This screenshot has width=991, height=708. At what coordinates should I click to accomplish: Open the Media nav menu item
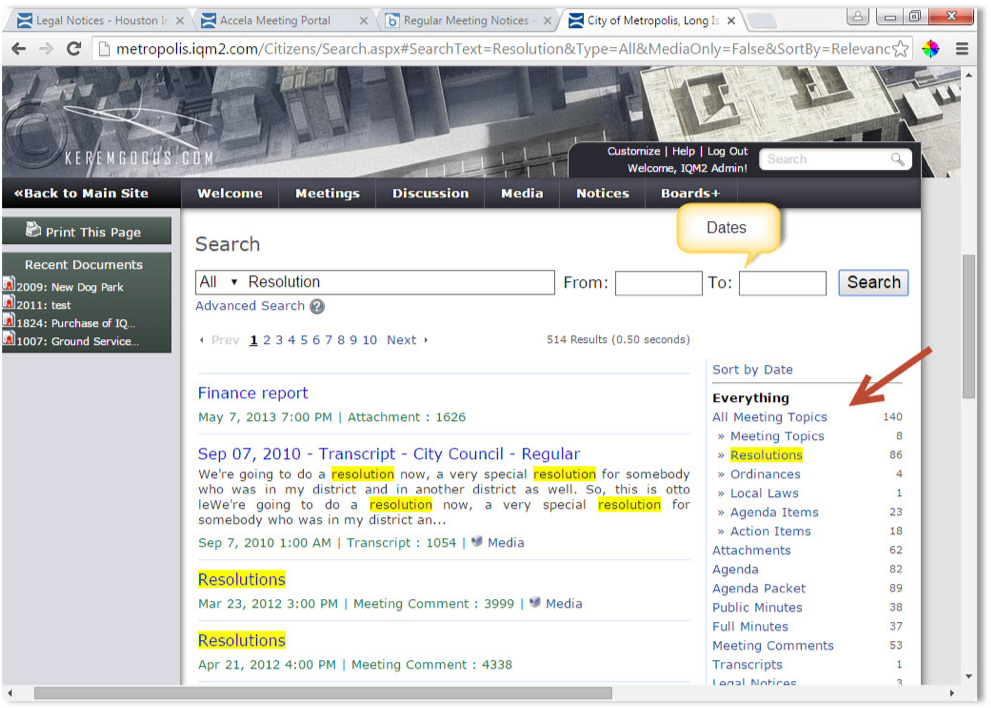point(522,193)
